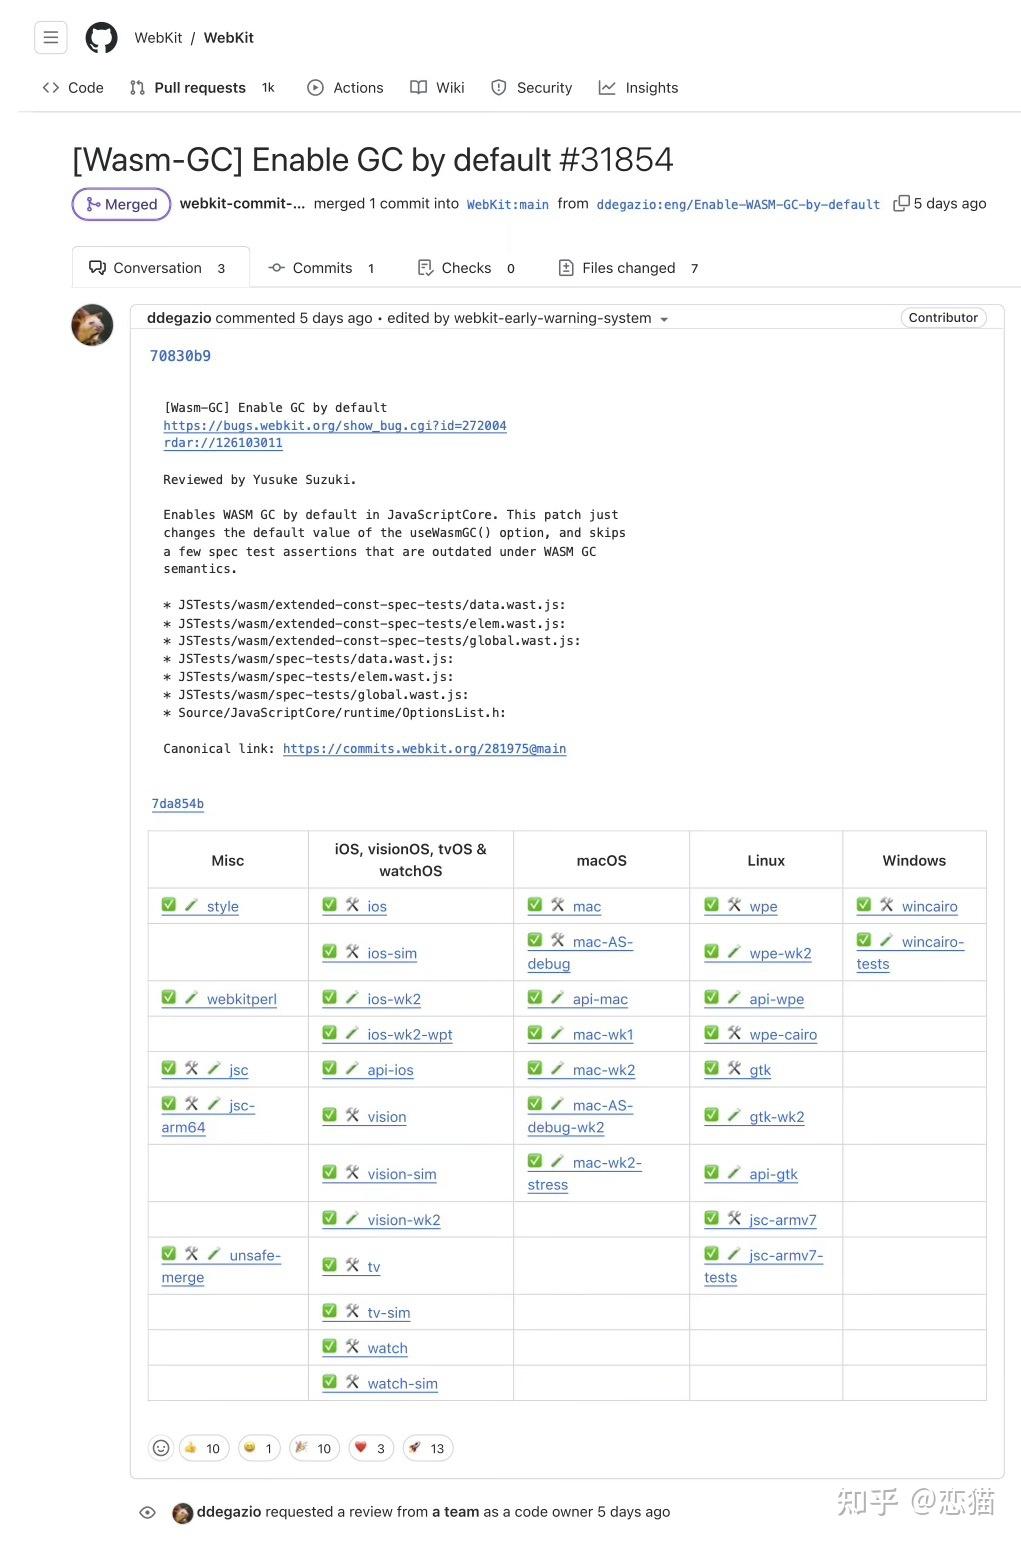Click the laugh reaction with 1

point(259,1447)
